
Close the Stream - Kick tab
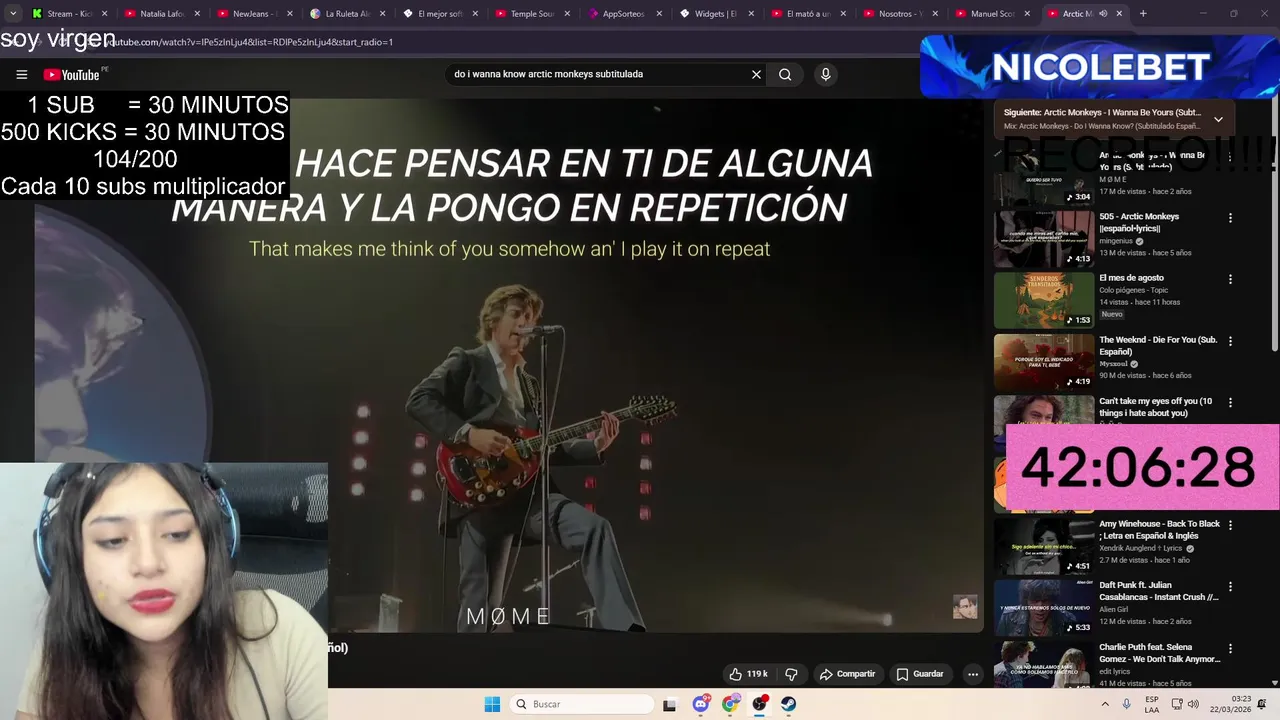pos(104,14)
